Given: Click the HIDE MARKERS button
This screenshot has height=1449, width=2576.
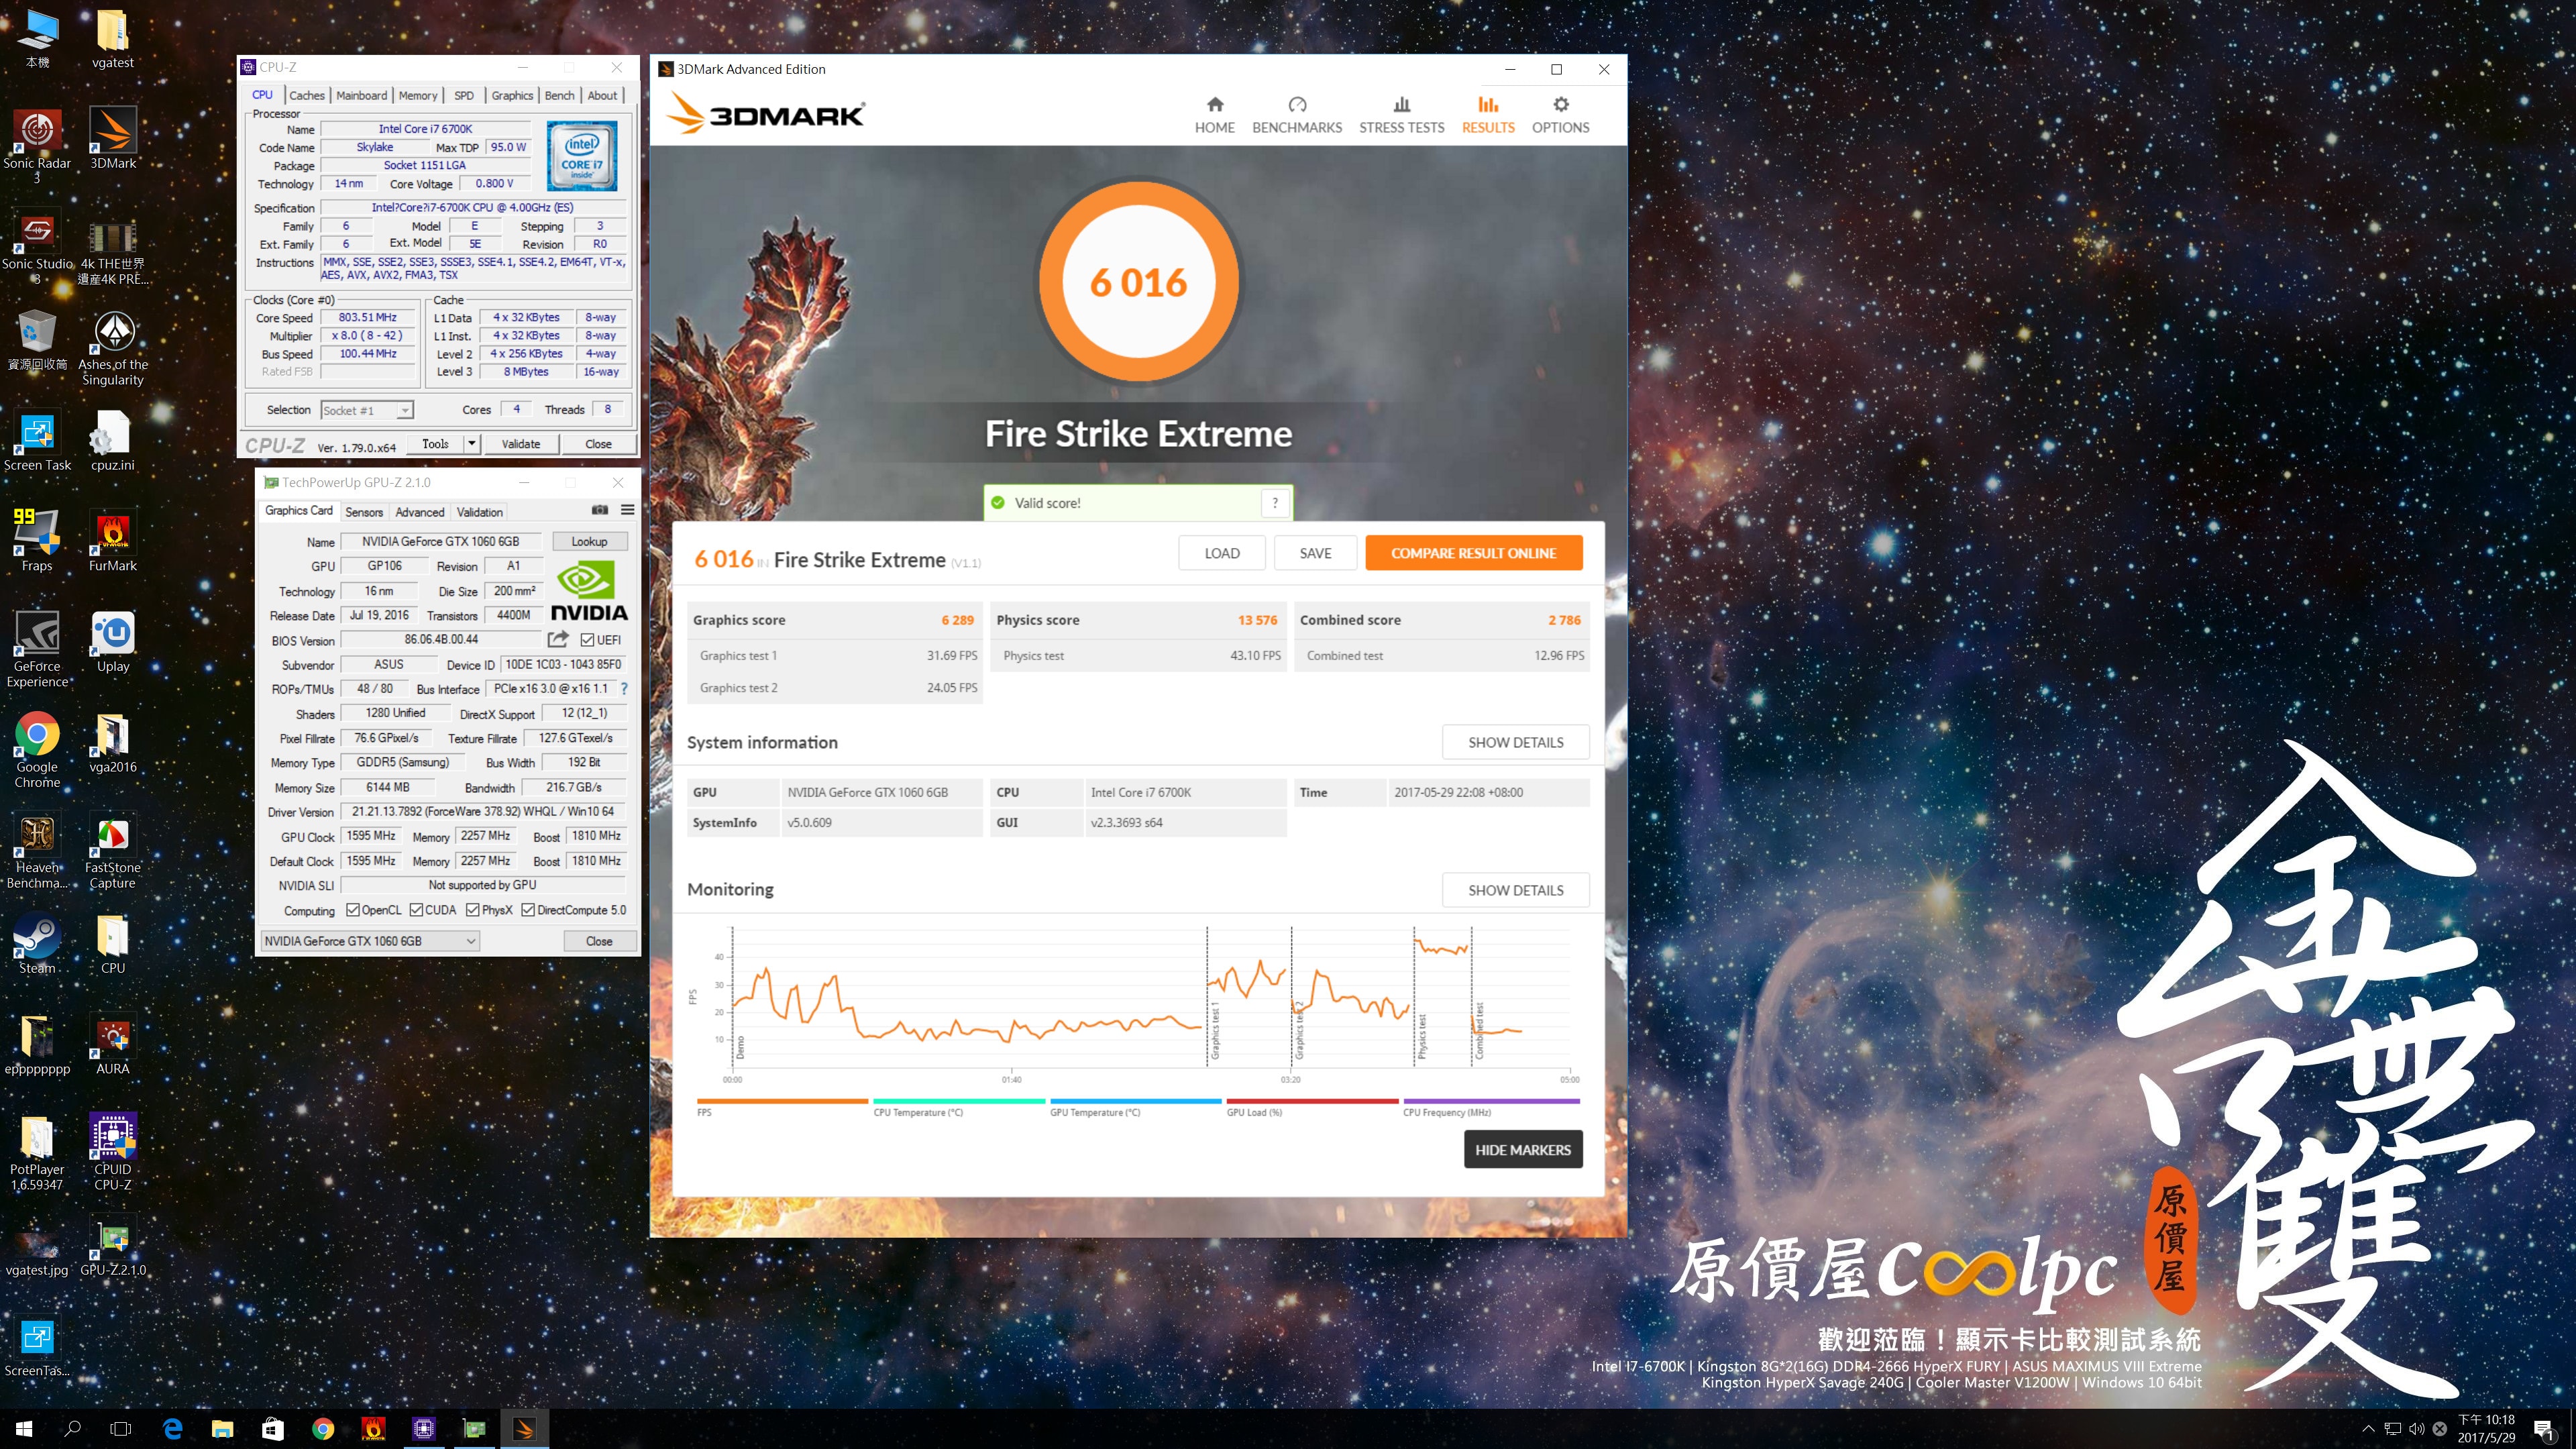Looking at the screenshot, I should tap(1522, 1150).
